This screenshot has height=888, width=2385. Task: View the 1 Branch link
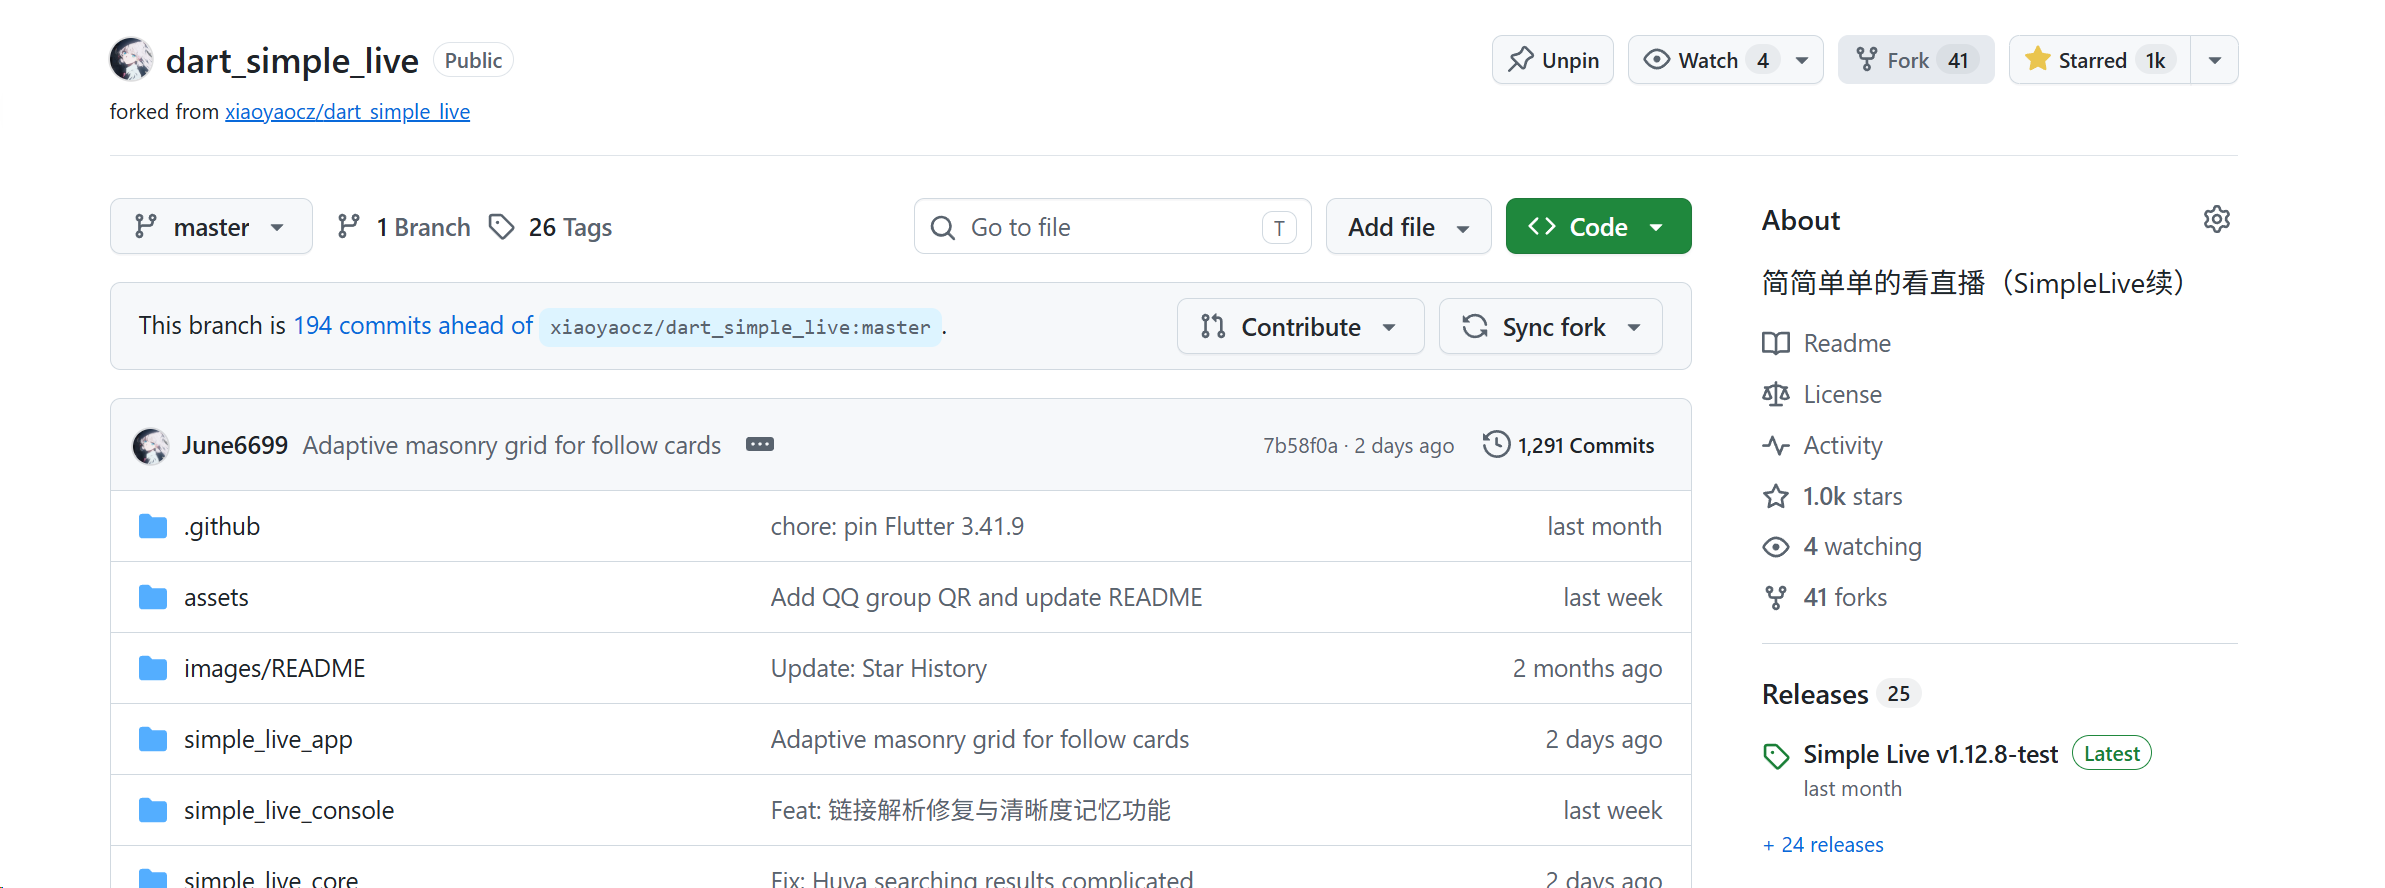[x=404, y=227]
